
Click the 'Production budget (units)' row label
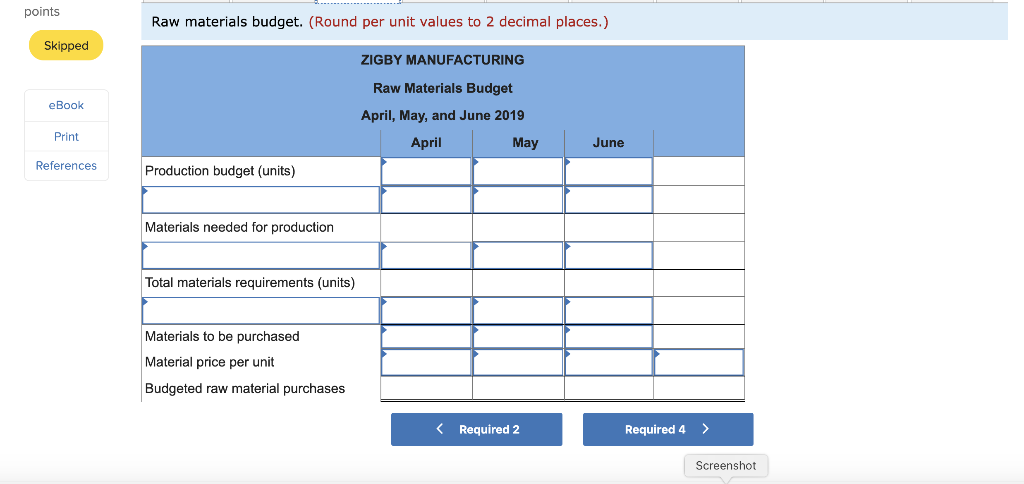[220, 171]
